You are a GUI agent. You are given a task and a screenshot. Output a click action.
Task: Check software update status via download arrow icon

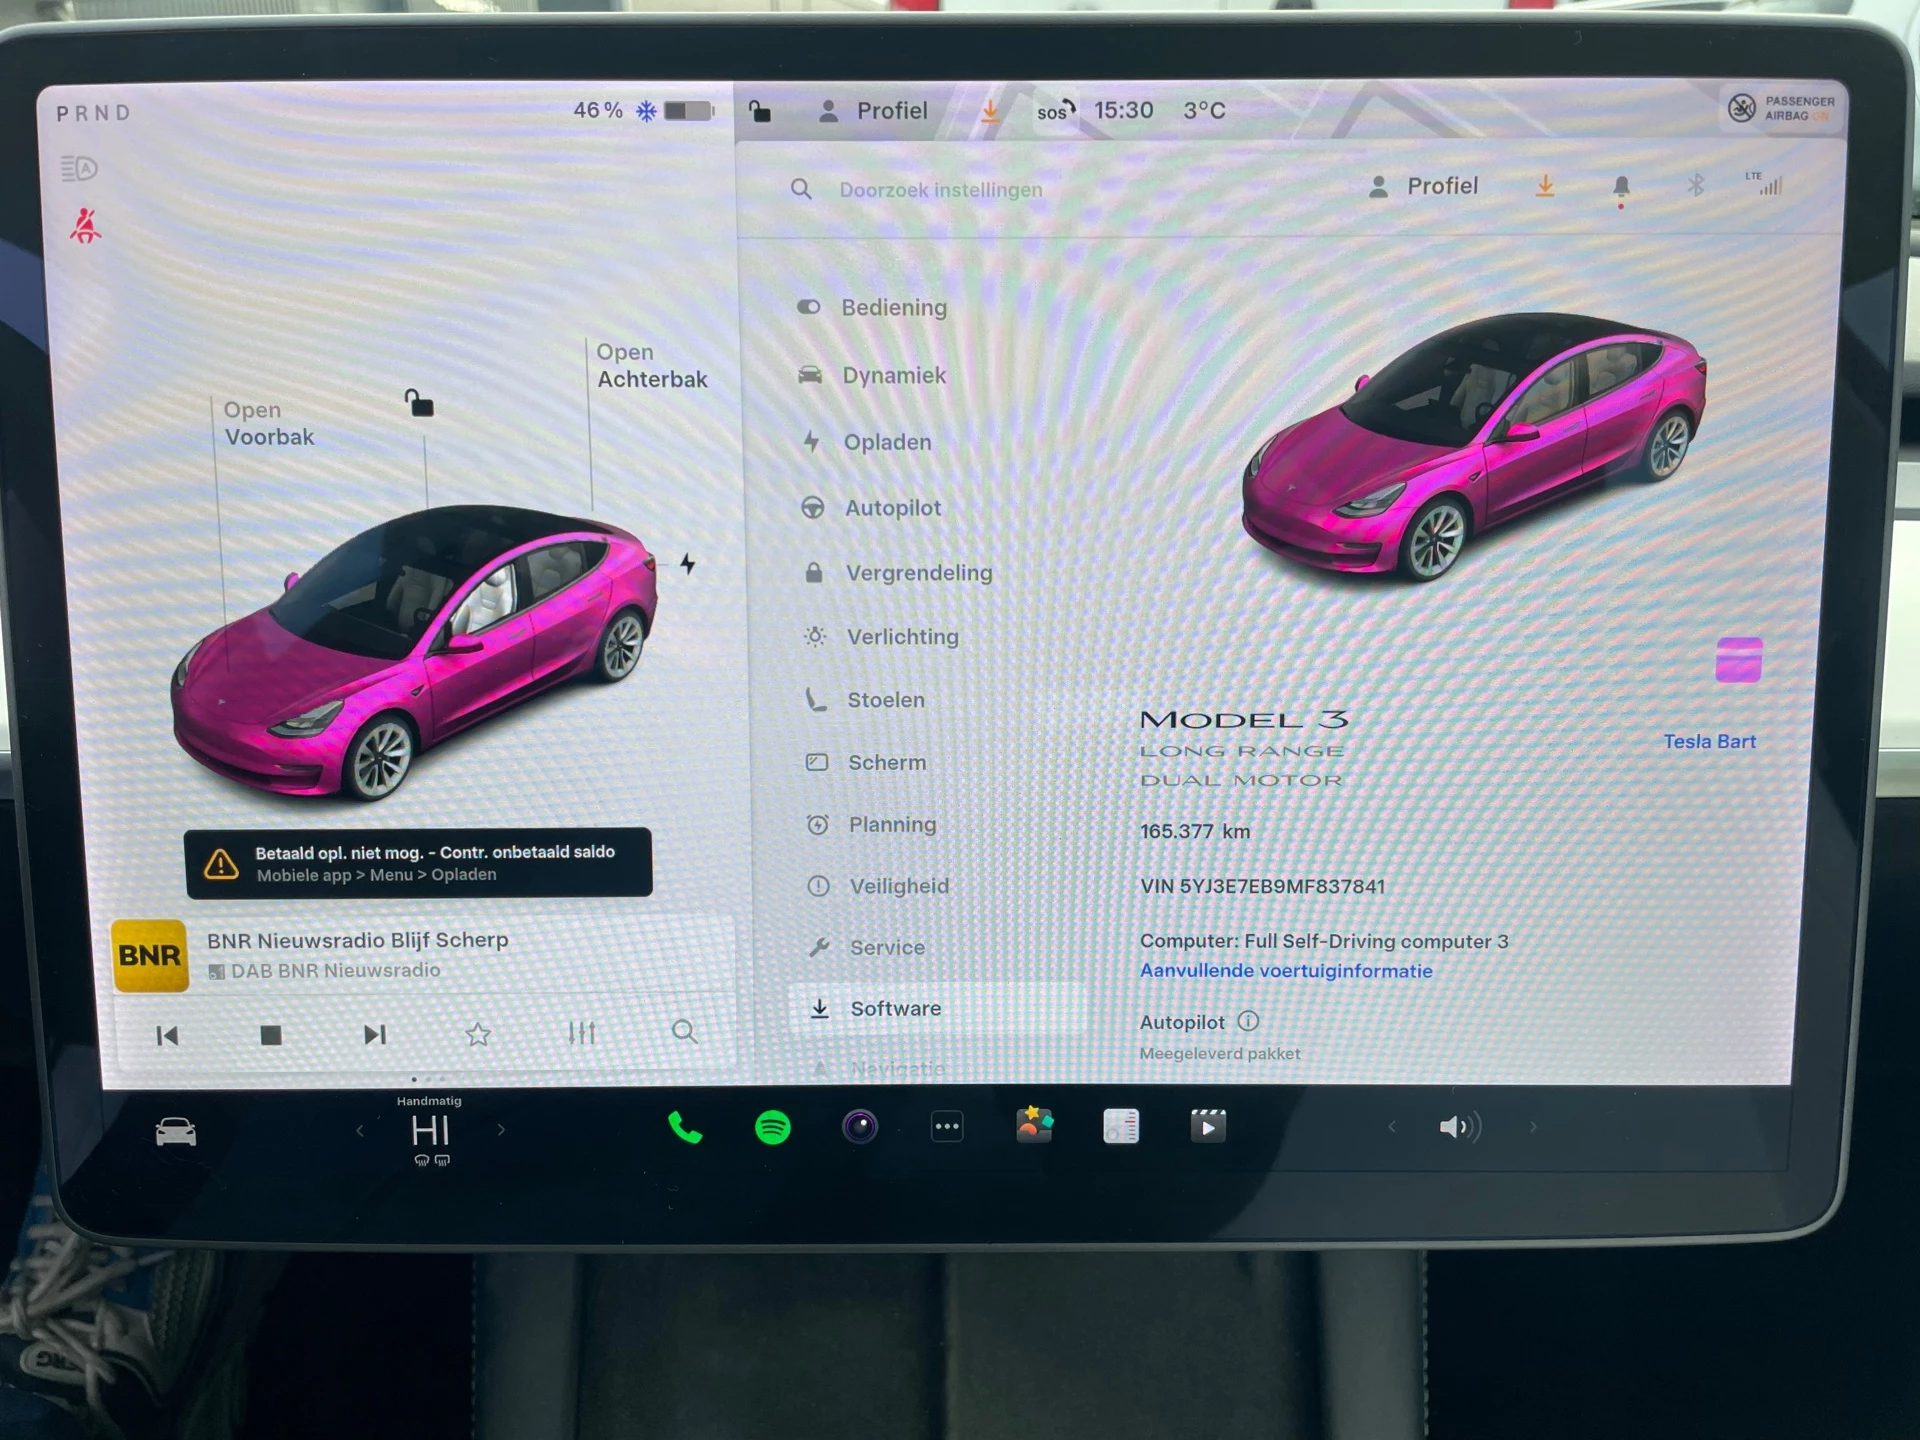tap(1546, 186)
